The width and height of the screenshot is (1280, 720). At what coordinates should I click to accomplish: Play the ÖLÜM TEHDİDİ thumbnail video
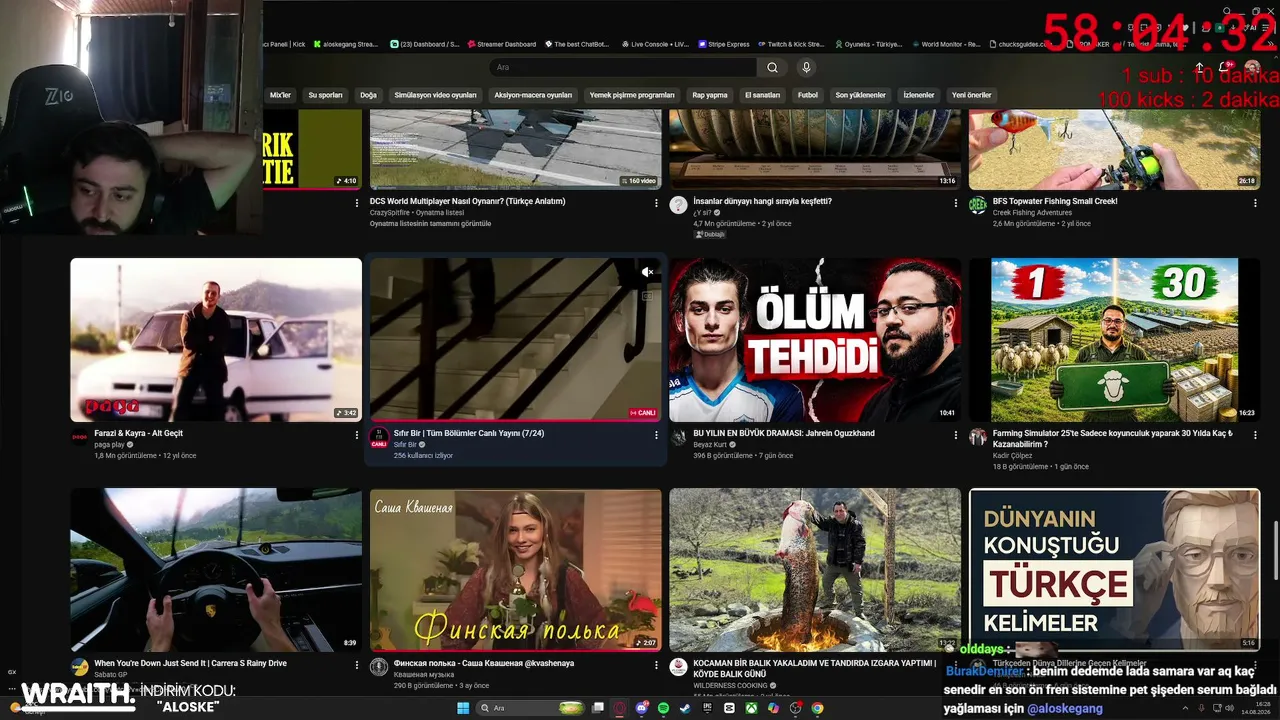point(815,340)
